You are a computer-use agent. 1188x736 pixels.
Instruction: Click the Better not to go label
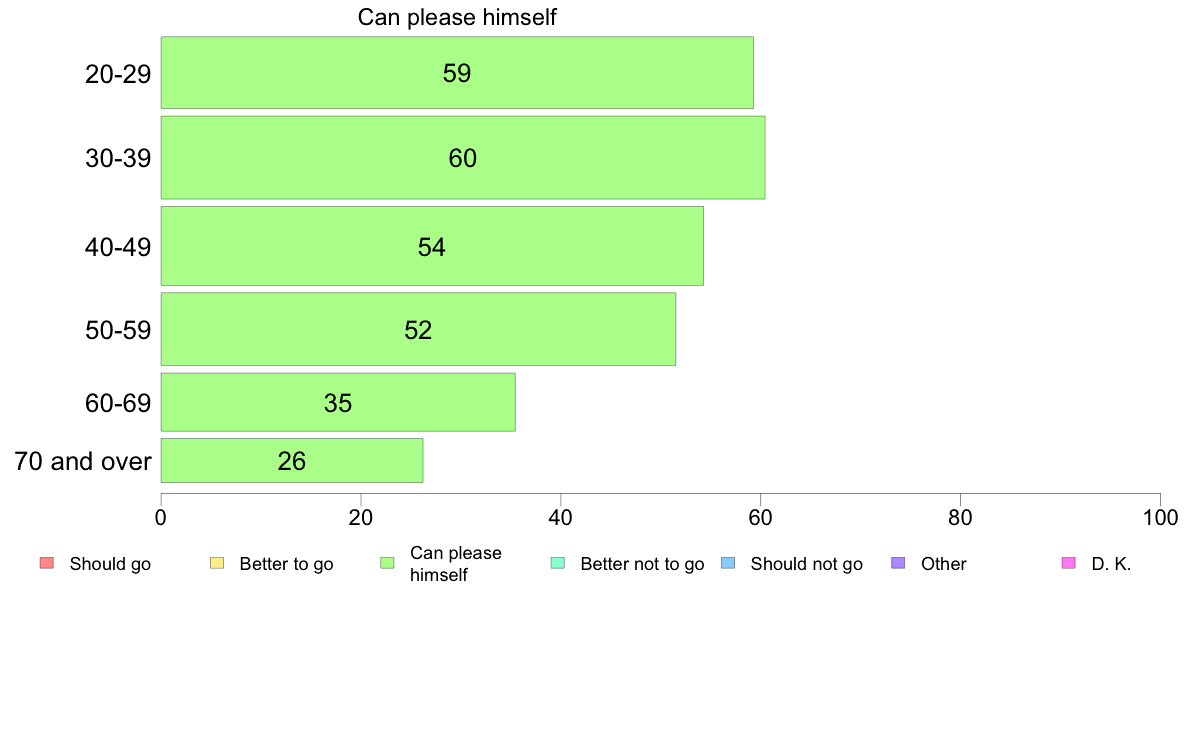(642, 564)
